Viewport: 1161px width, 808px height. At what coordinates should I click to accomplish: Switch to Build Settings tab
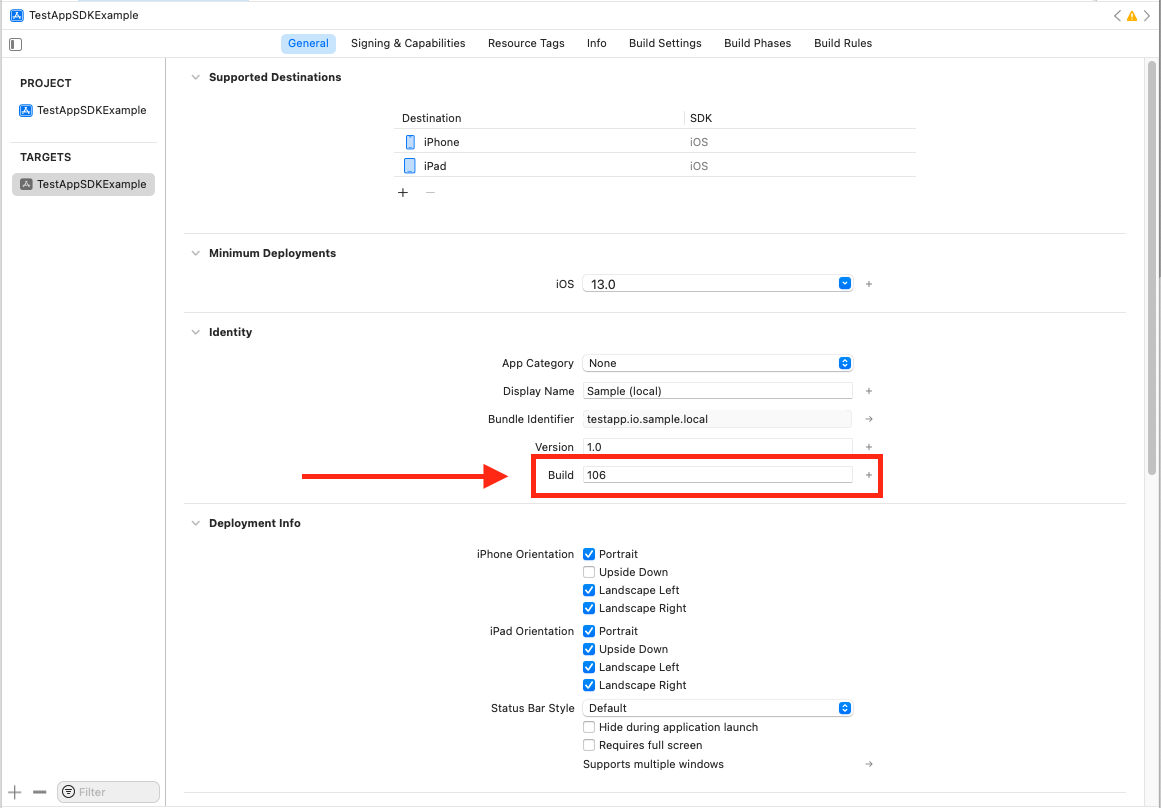[x=665, y=43]
